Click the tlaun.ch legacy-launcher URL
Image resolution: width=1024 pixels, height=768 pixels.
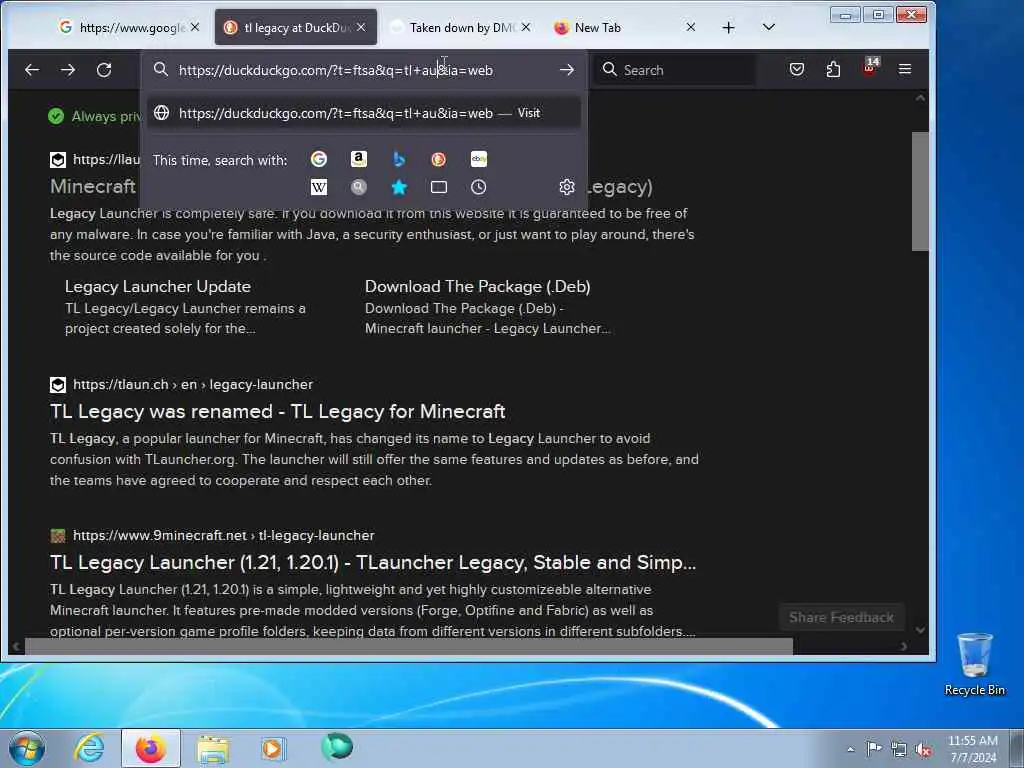tap(193, 385)
